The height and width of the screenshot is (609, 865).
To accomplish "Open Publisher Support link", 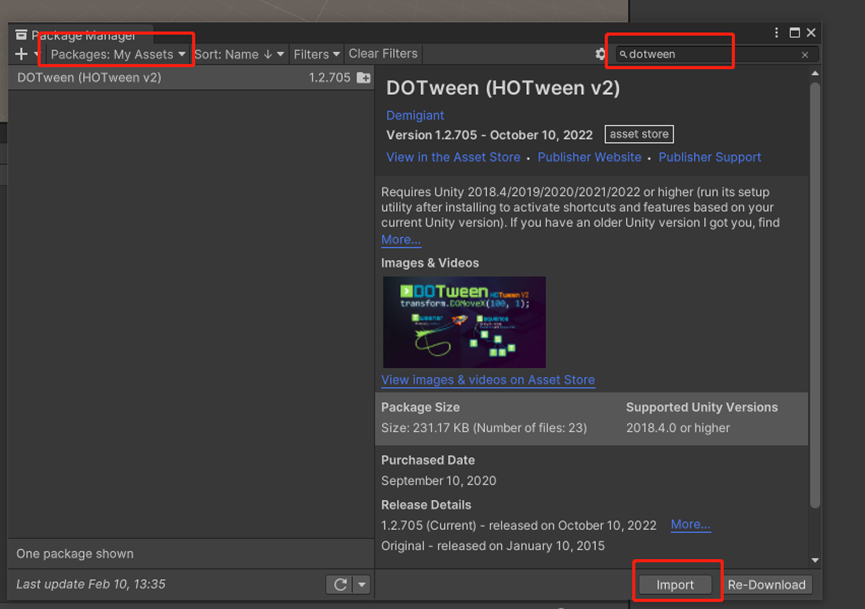I will (x=709, y=157).
